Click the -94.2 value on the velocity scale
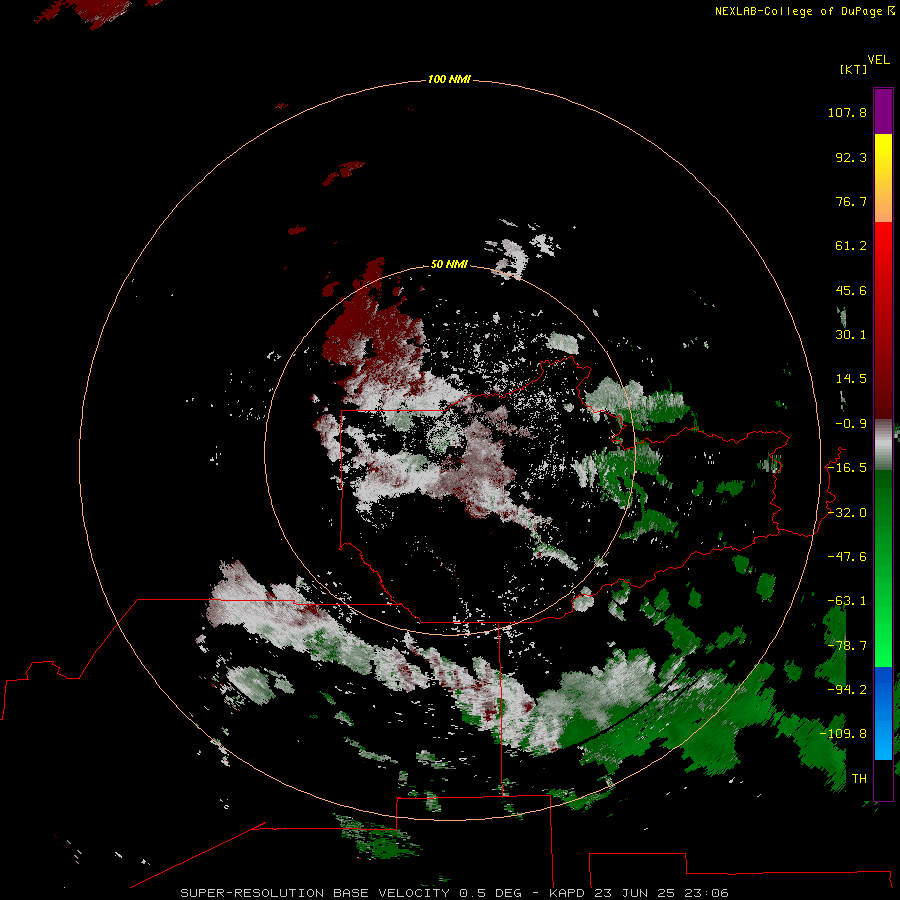 point(847,690)
